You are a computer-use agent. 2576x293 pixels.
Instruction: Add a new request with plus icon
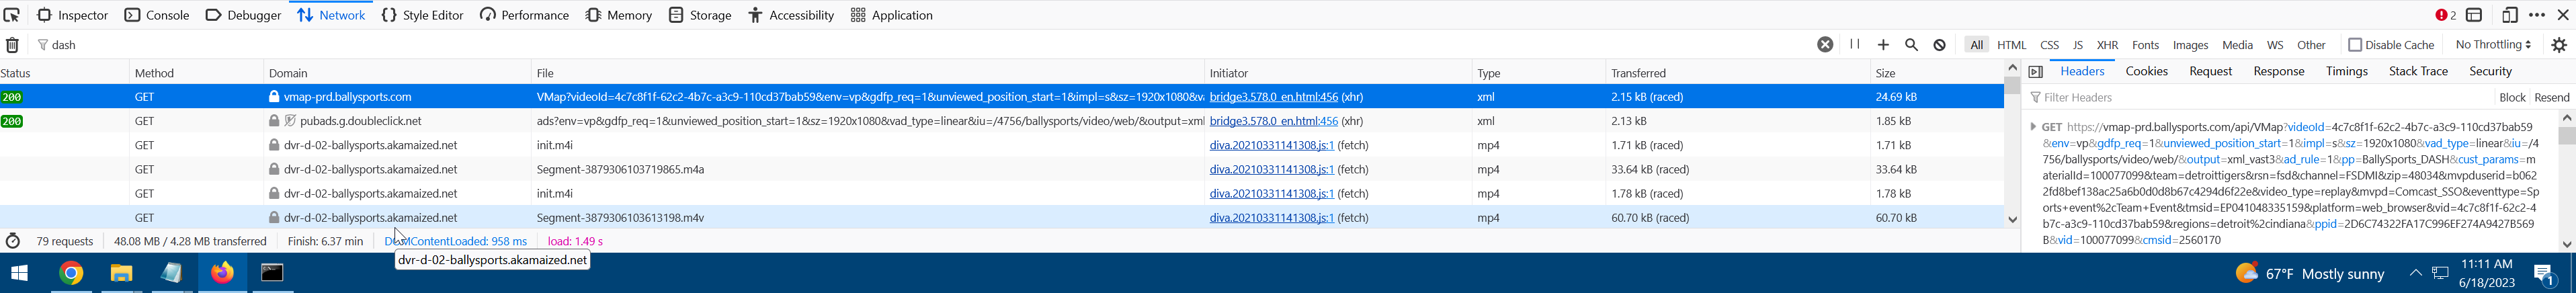coord(1883,45)
